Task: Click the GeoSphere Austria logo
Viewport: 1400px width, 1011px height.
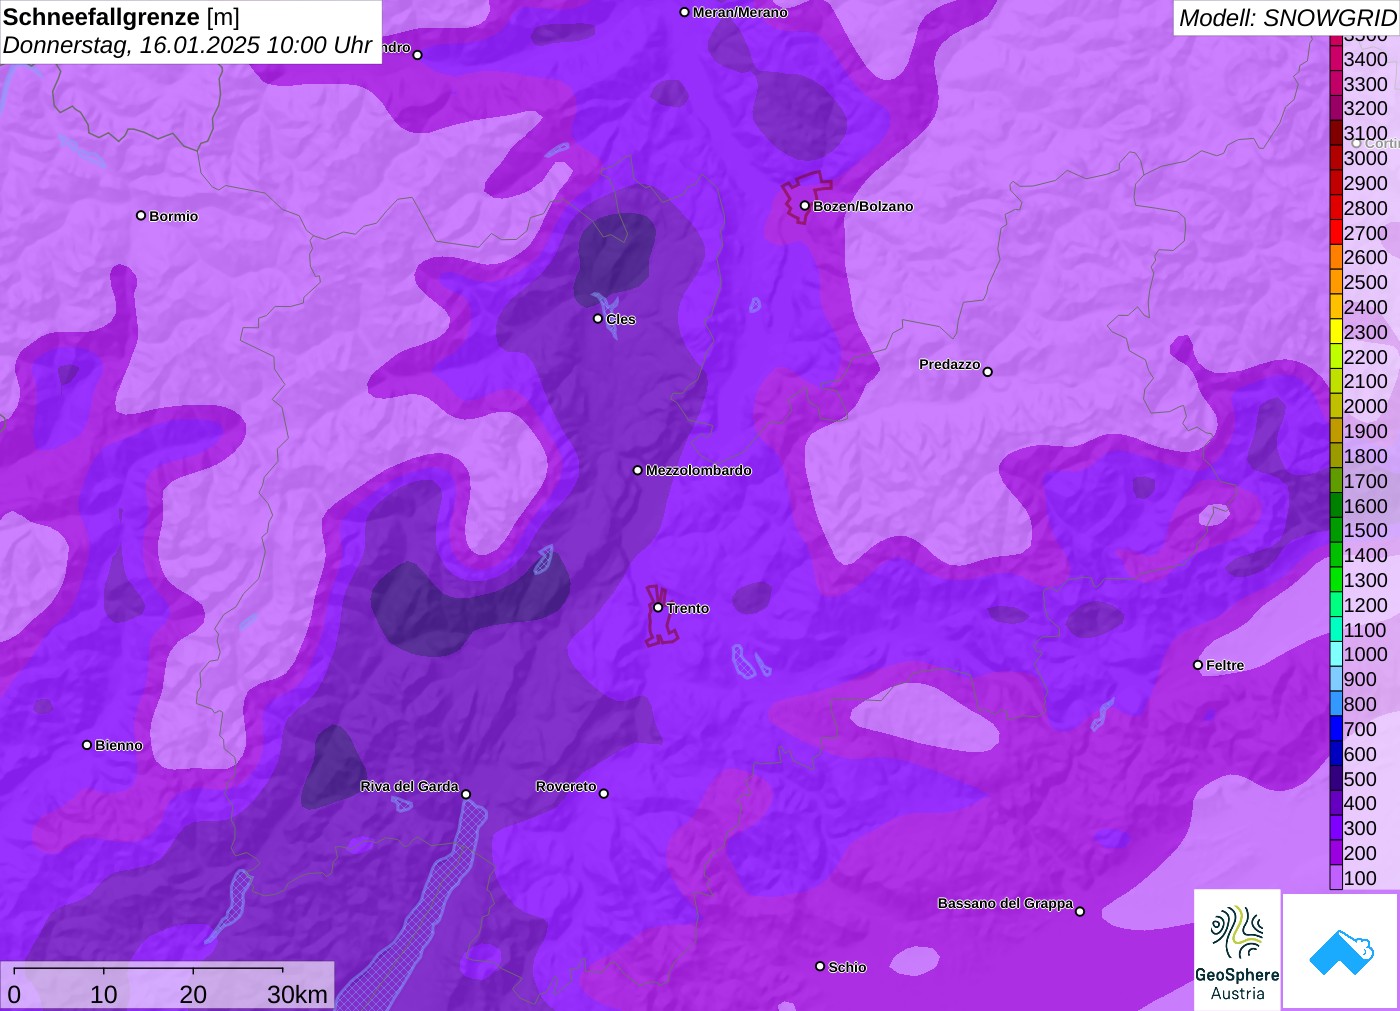Action: point(1237,950)
